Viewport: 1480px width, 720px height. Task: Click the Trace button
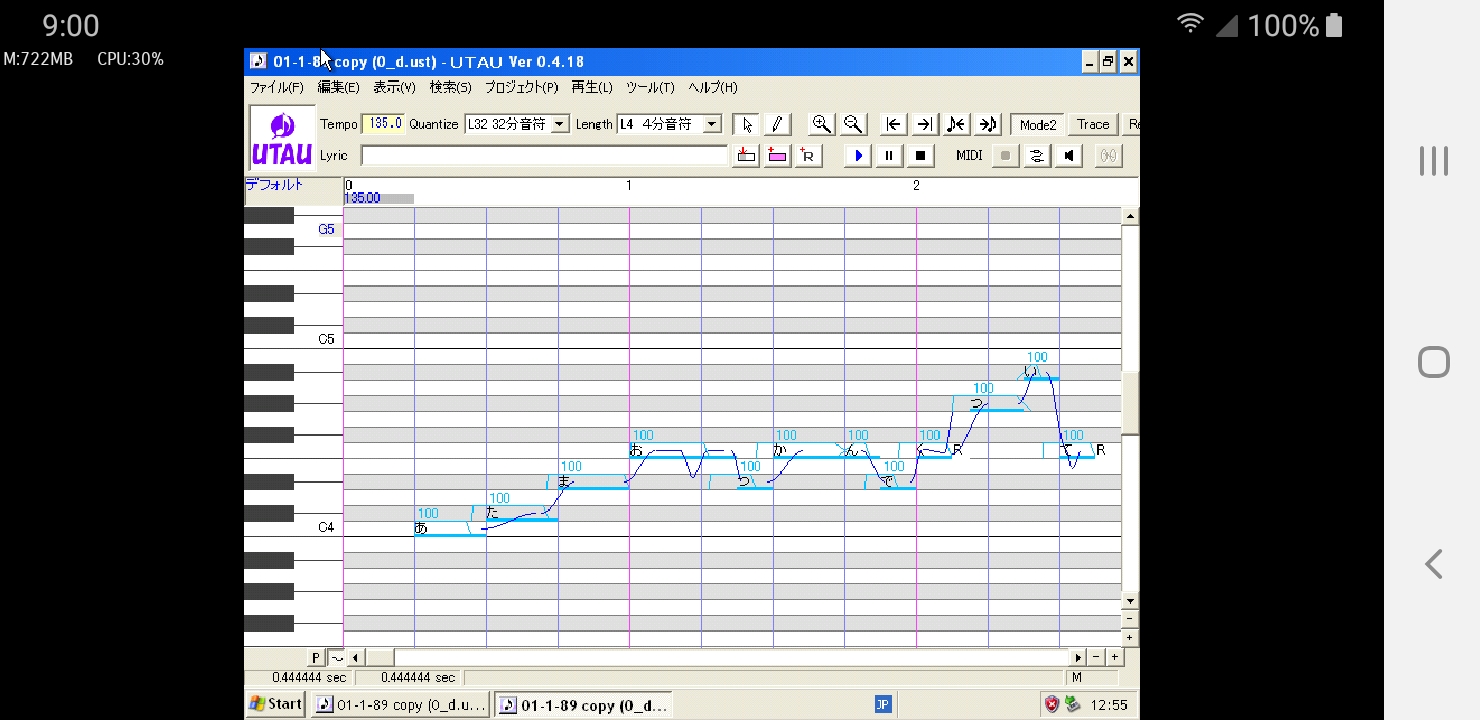coord(1093,124)
